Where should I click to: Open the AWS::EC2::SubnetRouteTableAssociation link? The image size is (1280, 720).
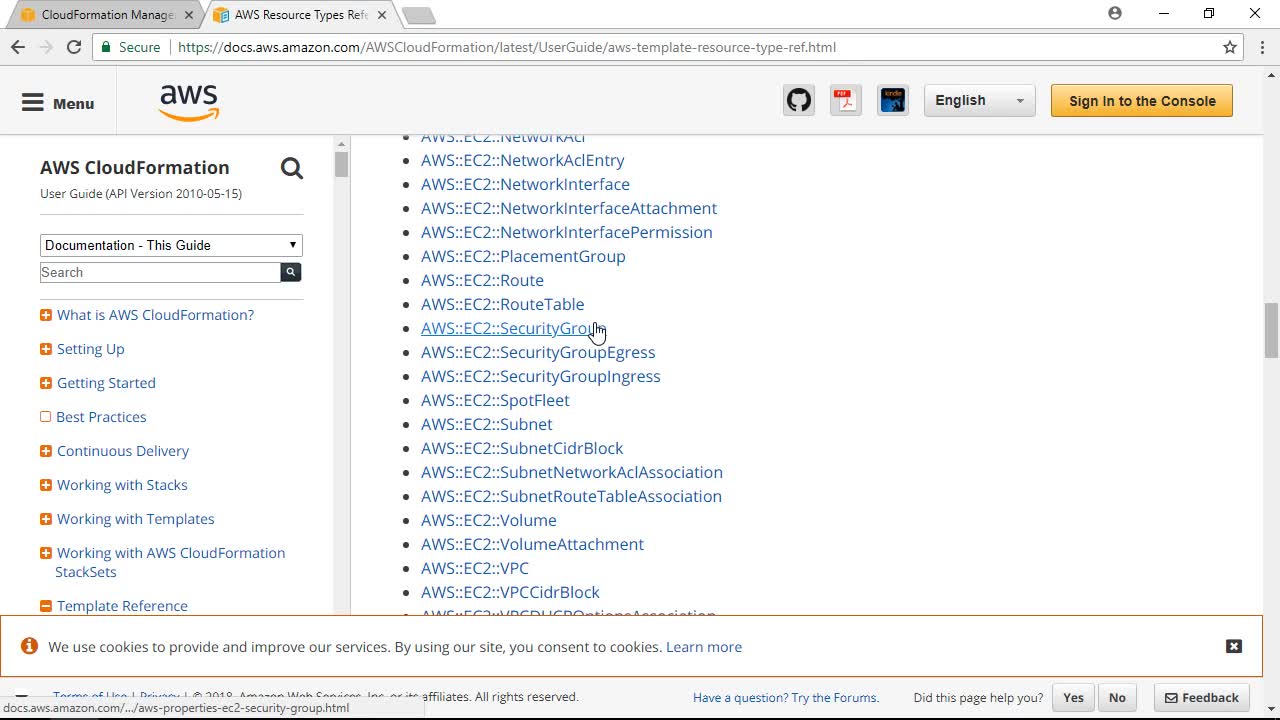[x=571, y=496]
